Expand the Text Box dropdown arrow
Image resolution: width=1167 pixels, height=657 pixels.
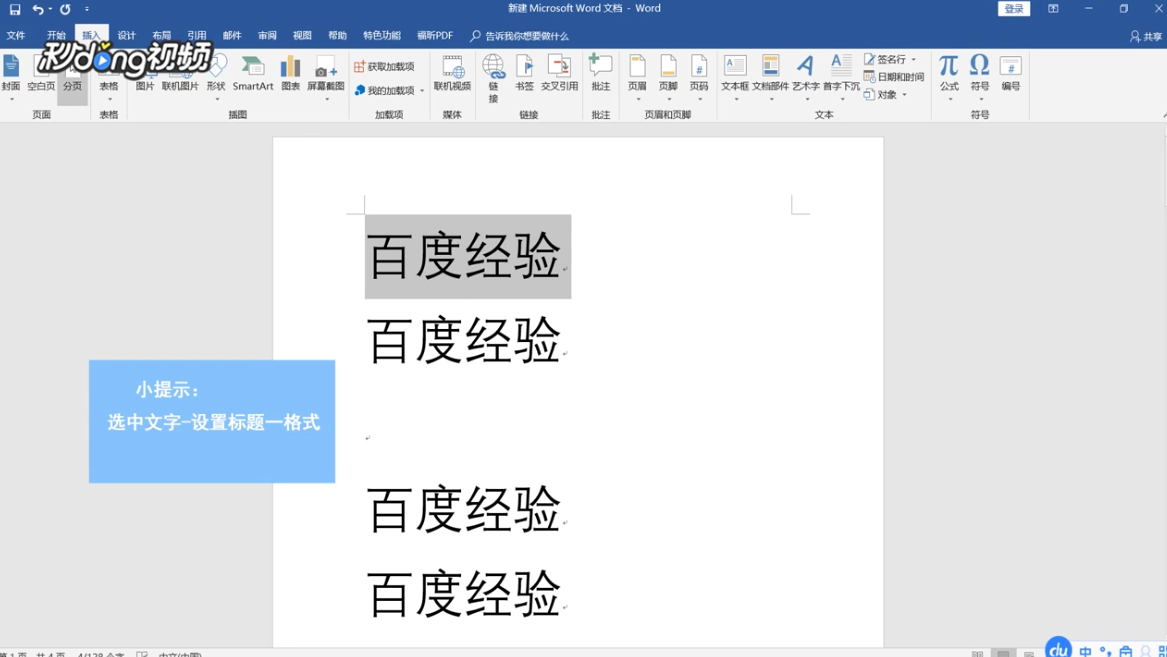tap(735, 98)
